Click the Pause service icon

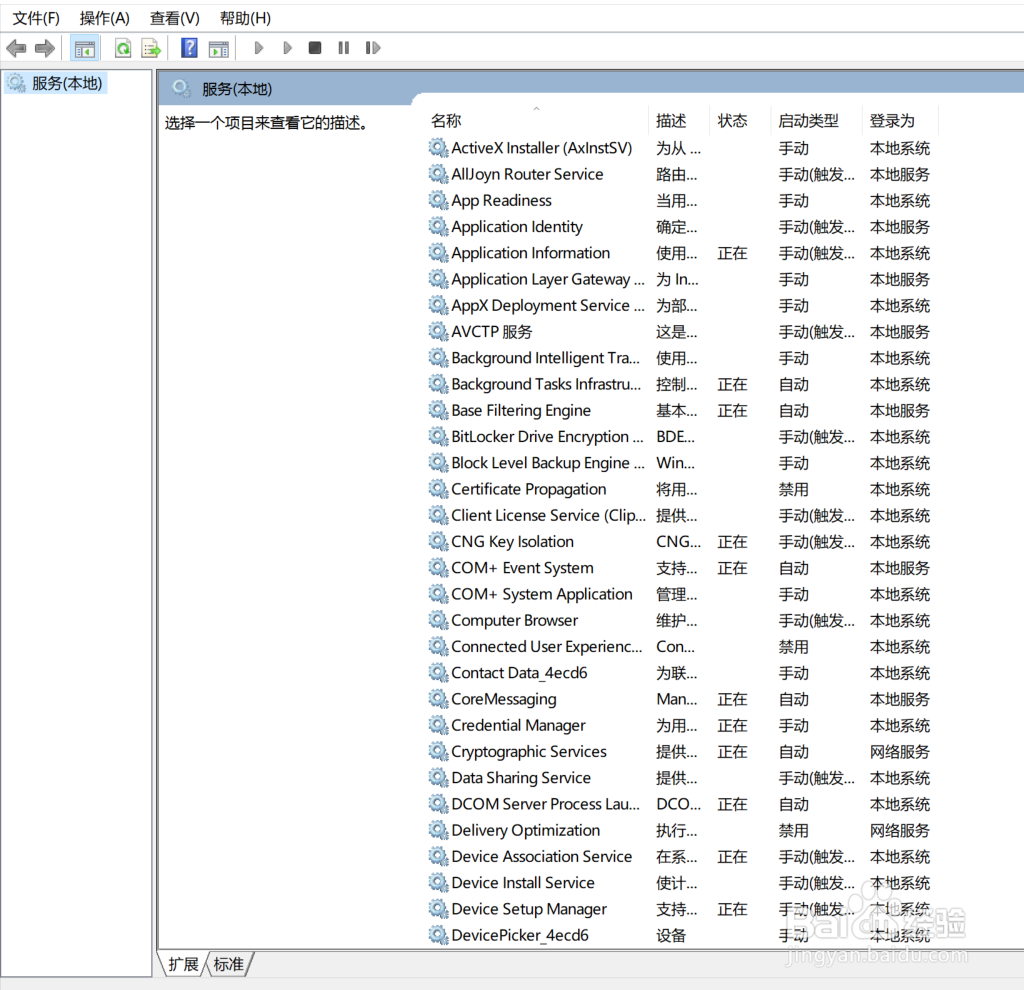pyautogui.click(x=344, y=48)
